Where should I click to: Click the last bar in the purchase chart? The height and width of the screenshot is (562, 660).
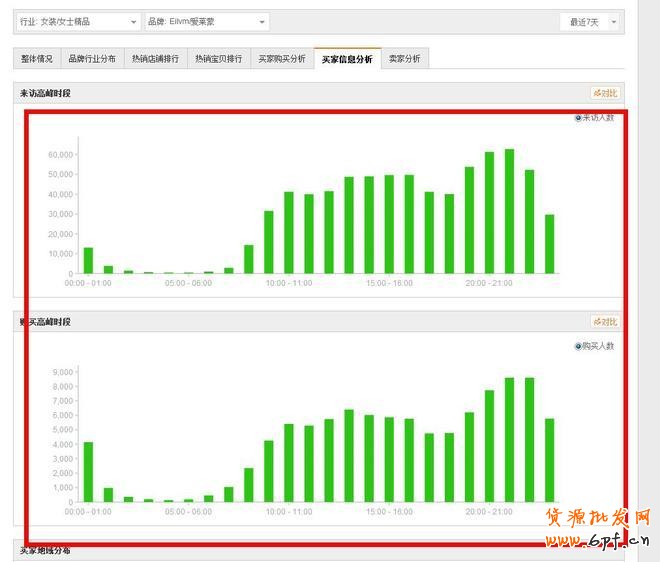pyautogui.click(x=549, y=460)
